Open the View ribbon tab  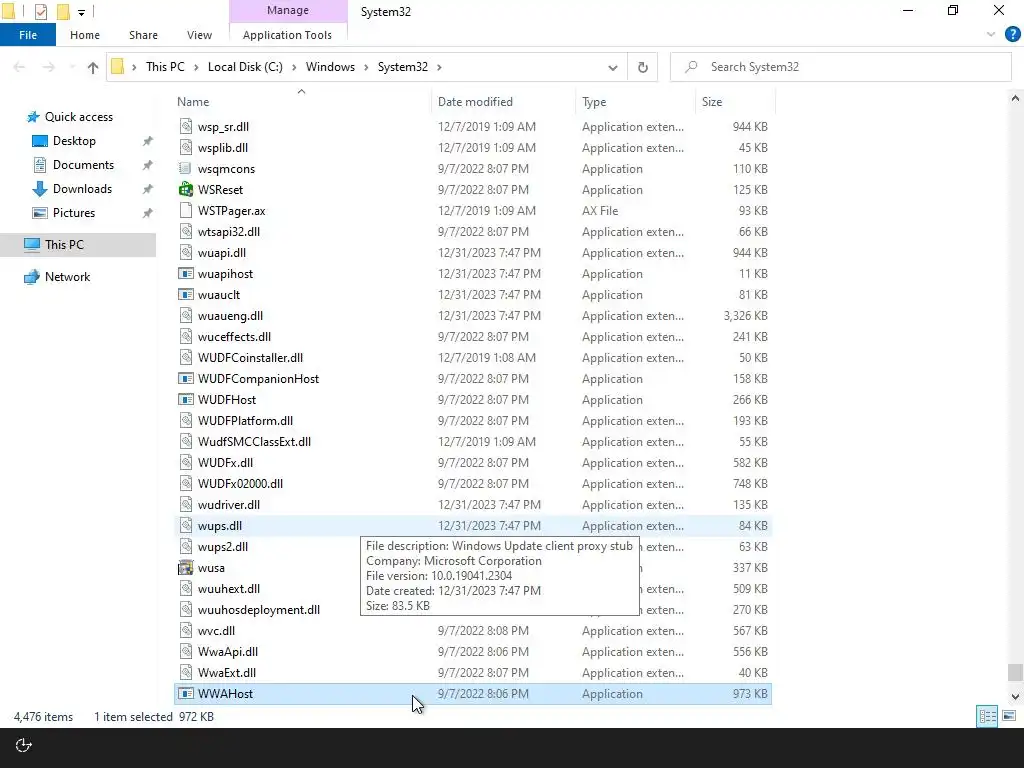199,35
